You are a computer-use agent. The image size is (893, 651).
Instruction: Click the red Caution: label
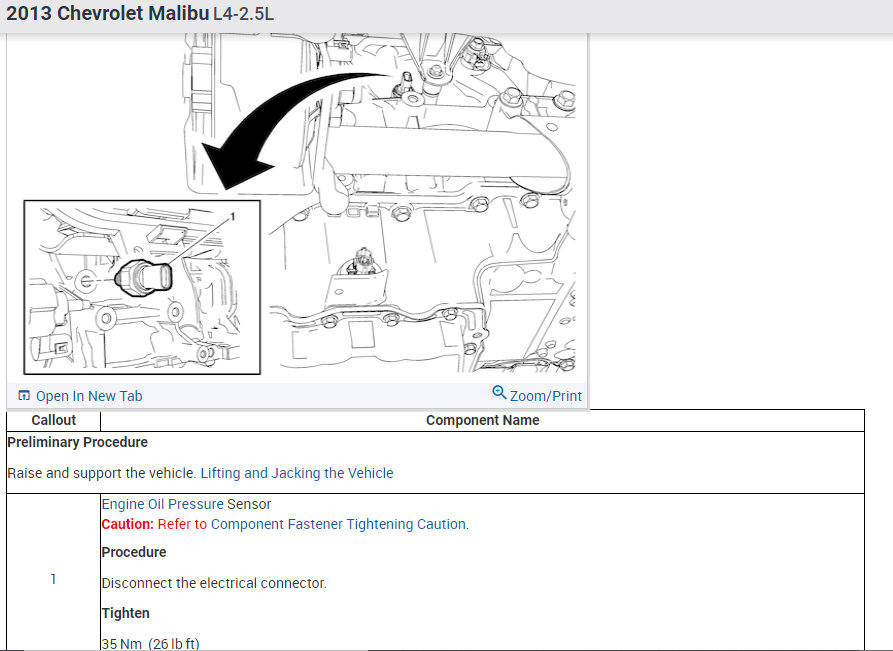pos(128,524)
